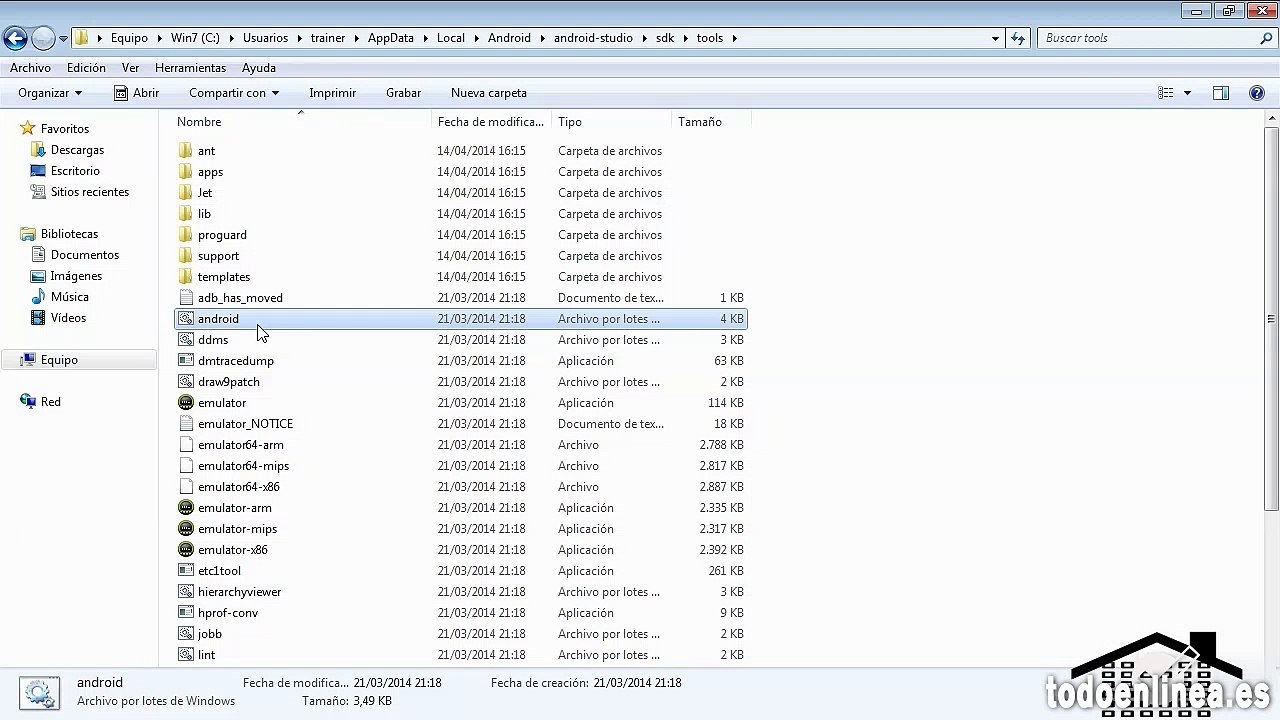Click the blue help question mark icon
This screenshot has height=720, width=1280.
tap(1257, 93)
